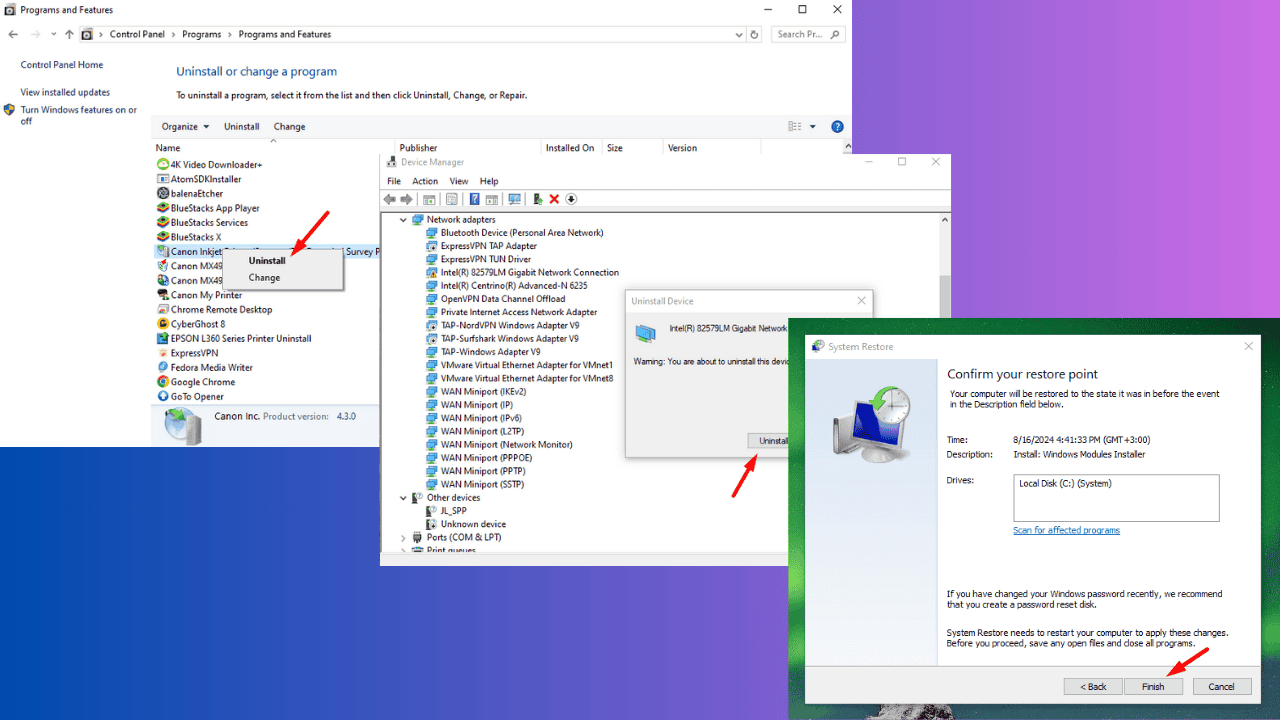Screen dimensions: 1280x720
Task: Select Chrome Remote Desktop in program list
Action: pos(221,310)
